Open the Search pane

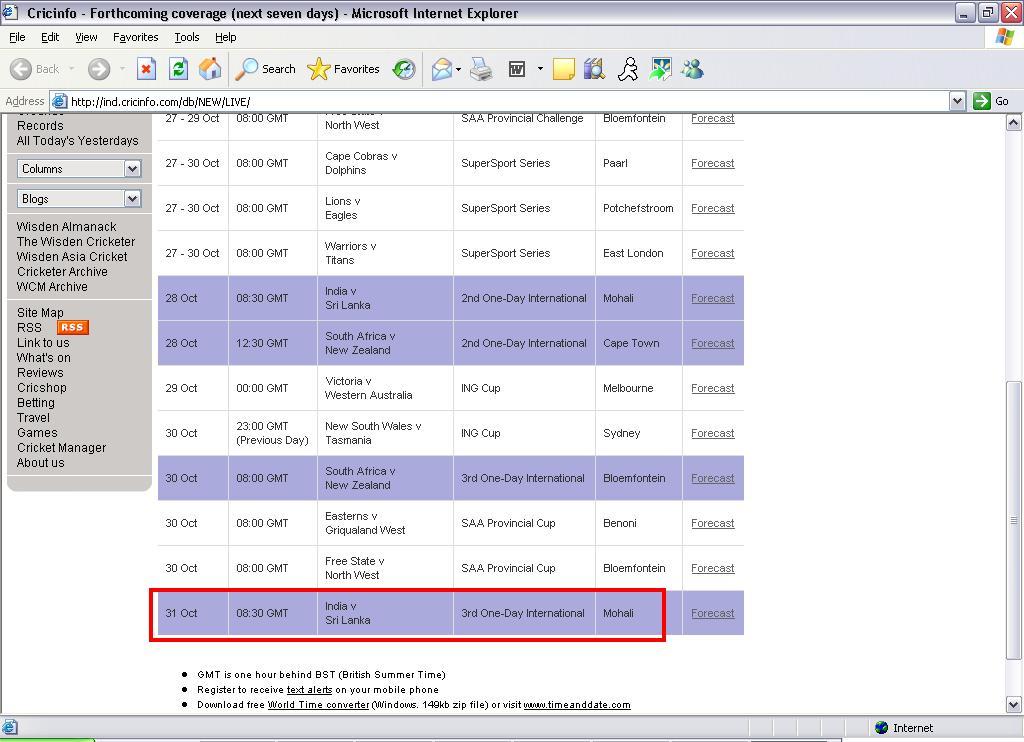(x=265, y=69)
